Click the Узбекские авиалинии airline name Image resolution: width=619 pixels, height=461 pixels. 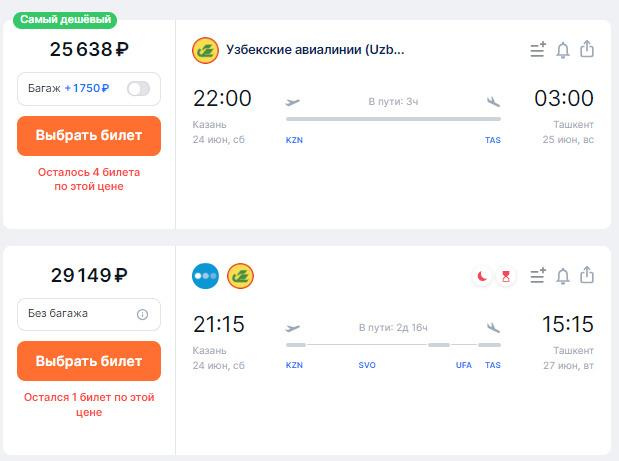point(316,50)
